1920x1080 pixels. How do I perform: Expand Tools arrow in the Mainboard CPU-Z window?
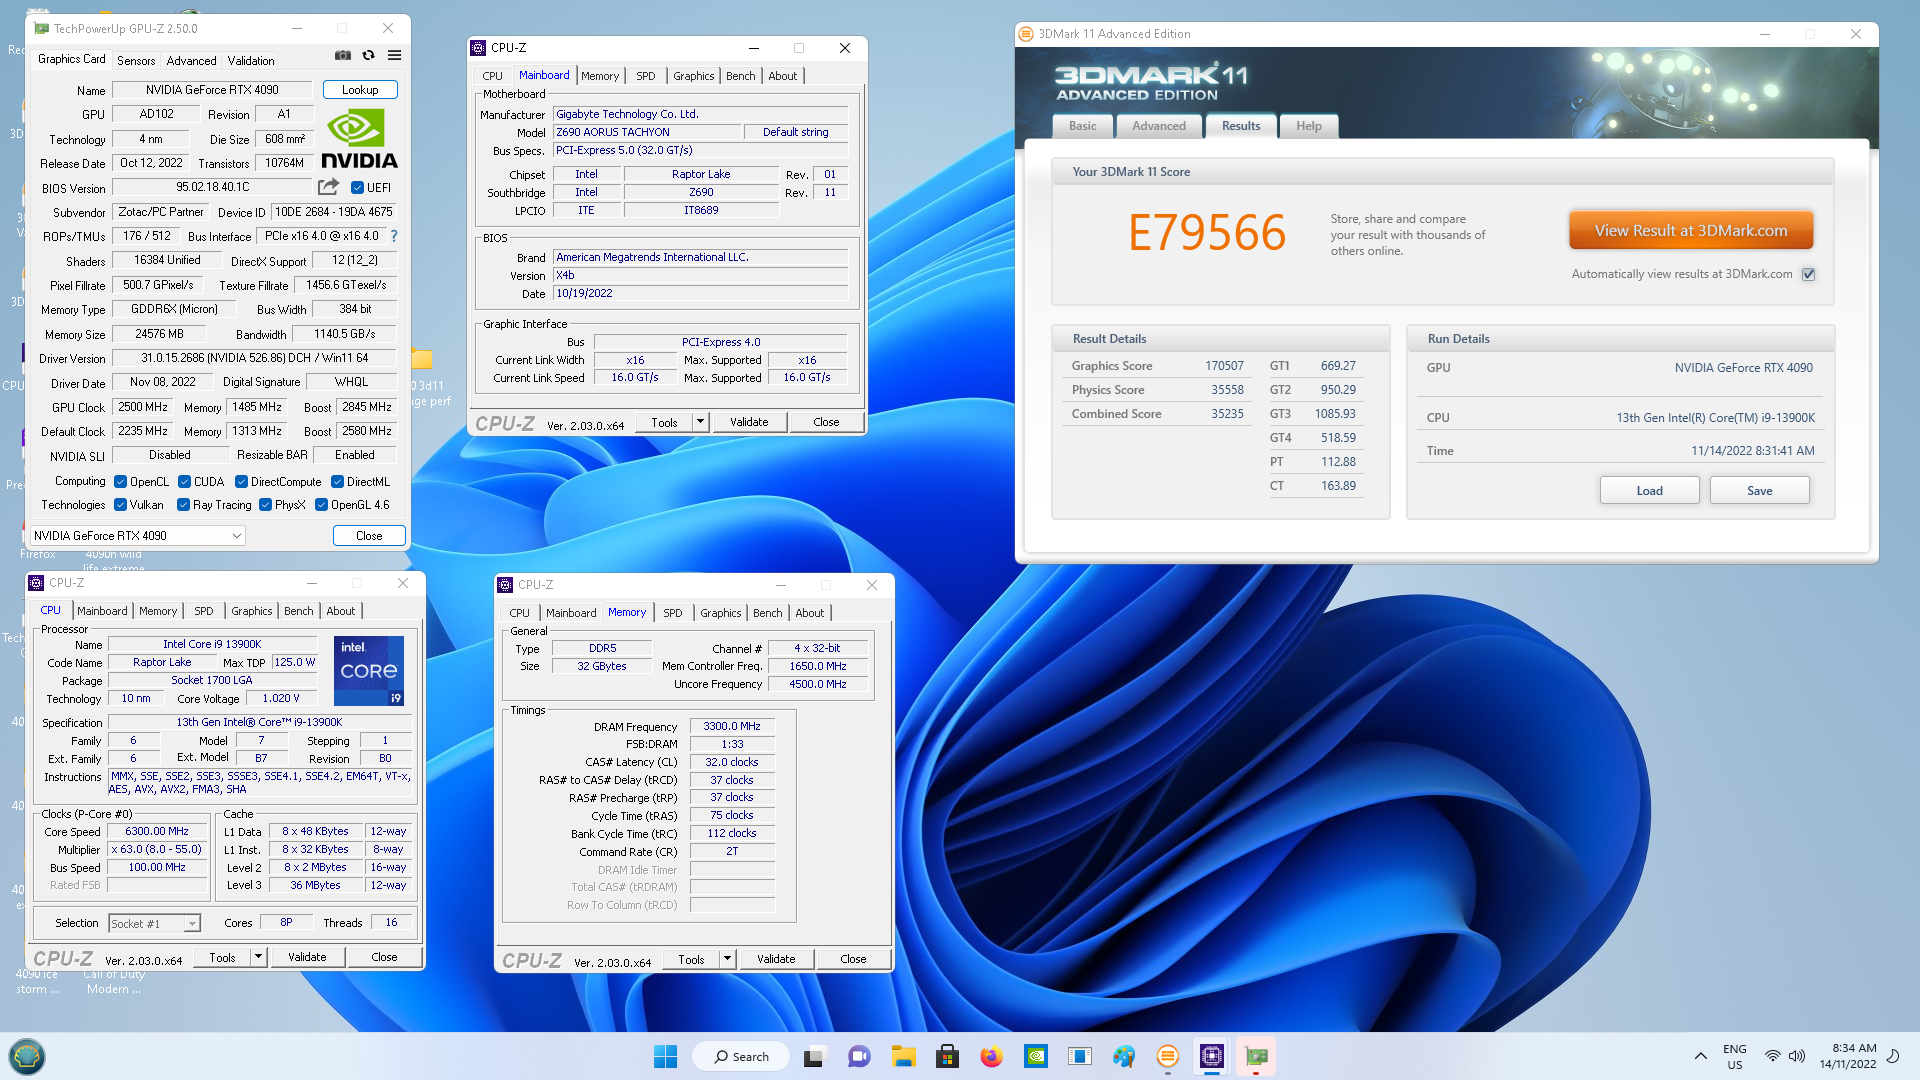click(700, 422)
